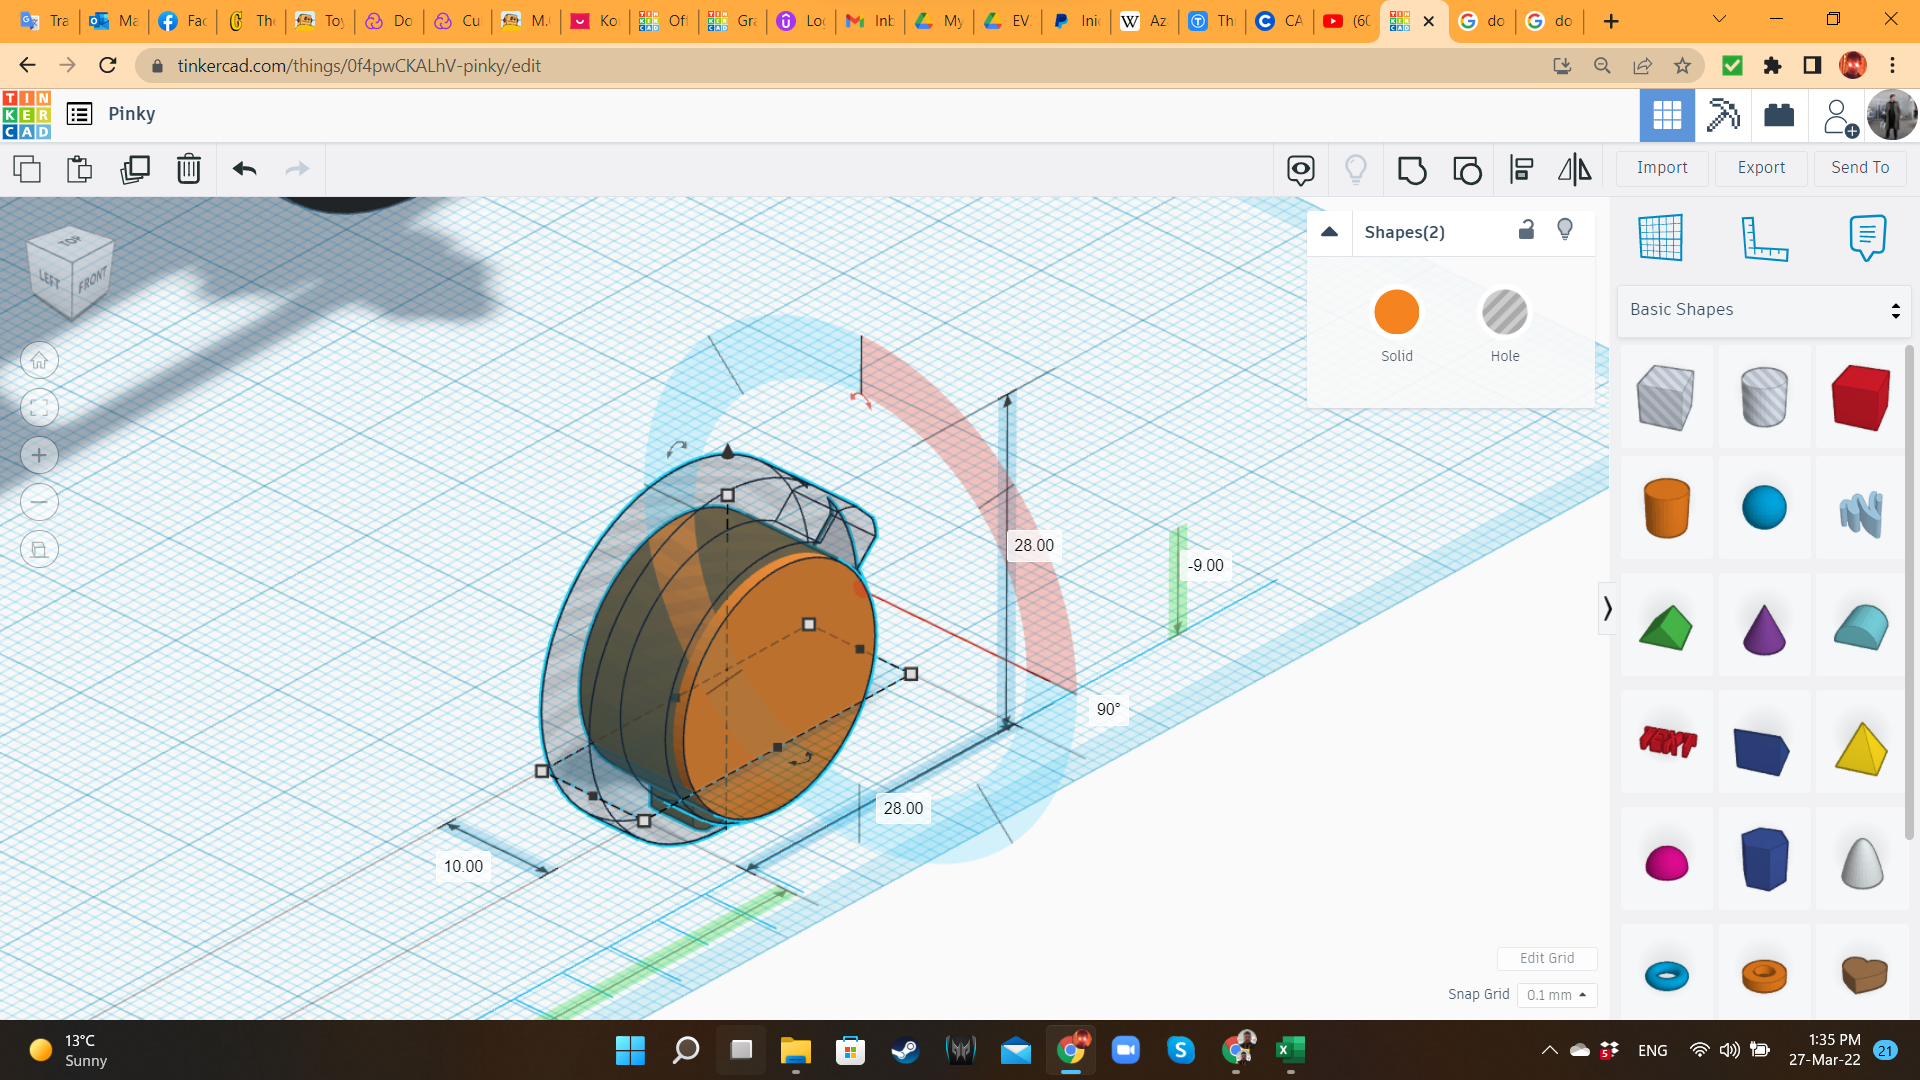Switch to Blocks view tab
This screenshot has width=1920, height=1080.
1723,115
